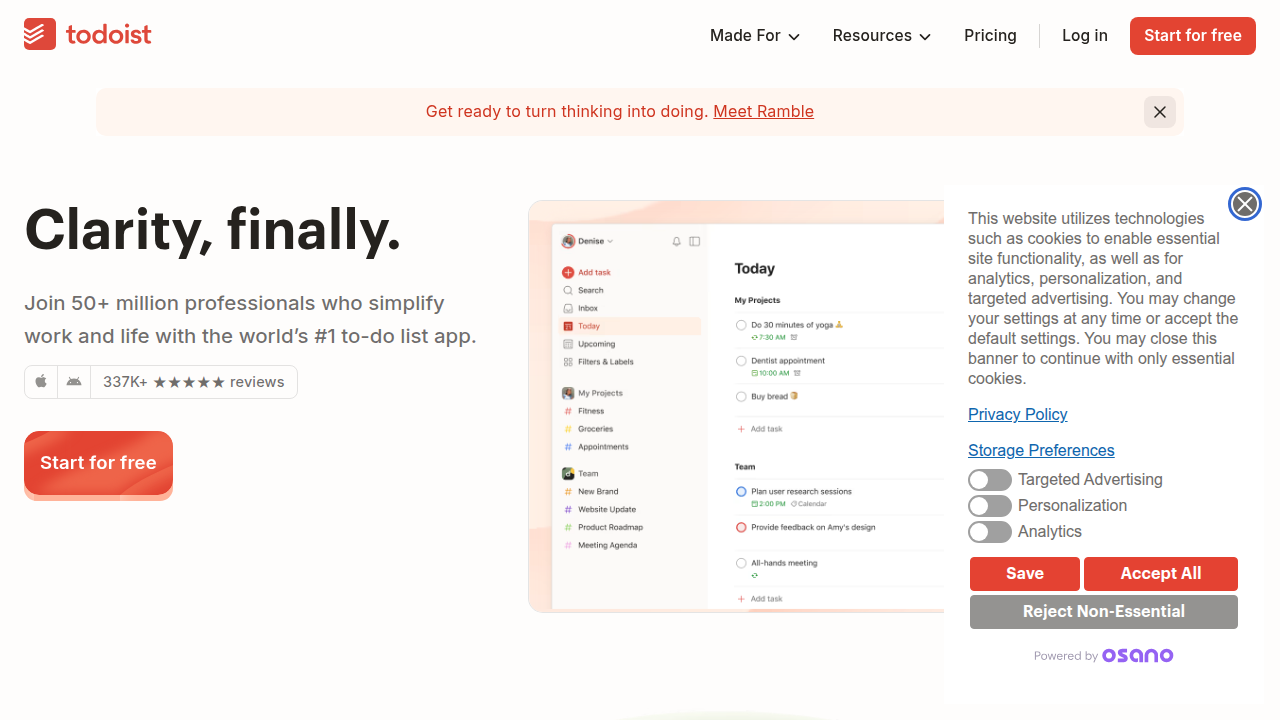Click the Storage Preferences link

coord(1041,451)
